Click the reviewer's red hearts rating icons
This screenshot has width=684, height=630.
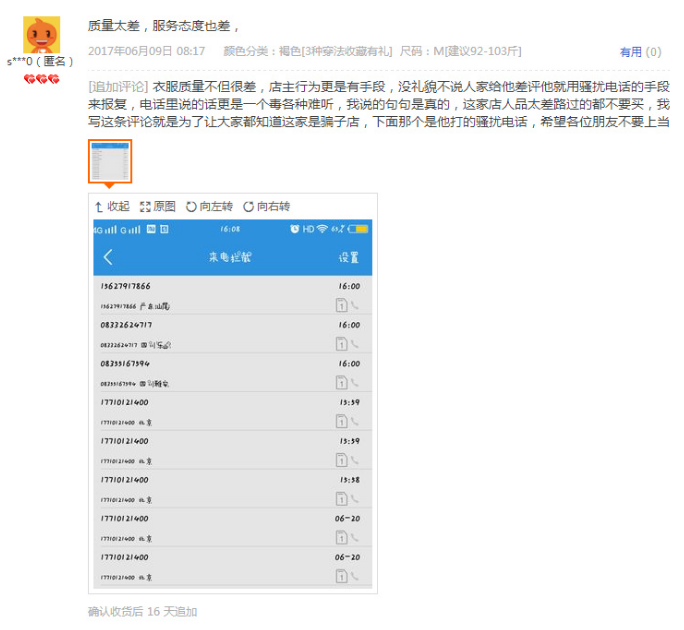click(x=41, y=79)
